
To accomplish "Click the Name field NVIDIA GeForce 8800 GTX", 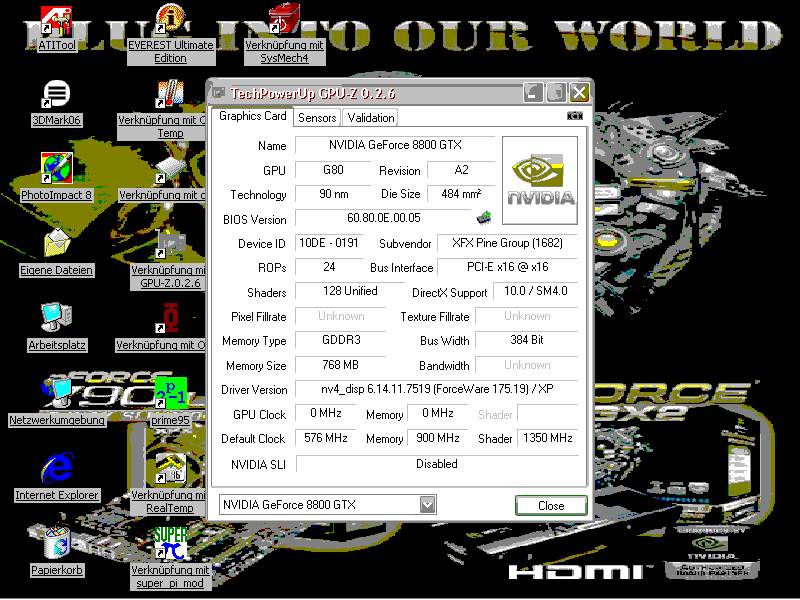I will point(395,145).
